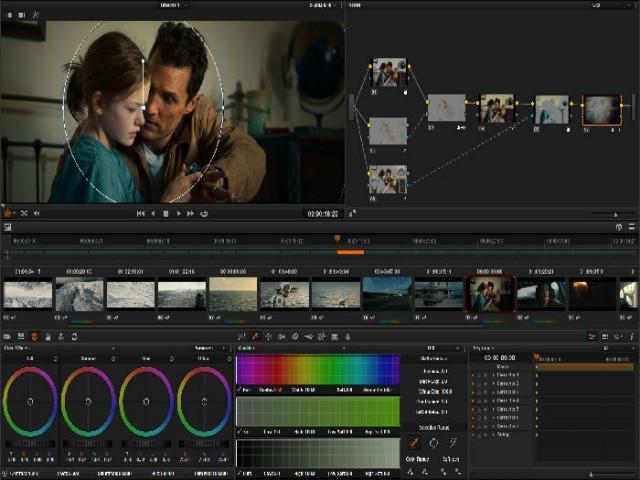Adjust the Lift master wheel slider
Viewport: 640px width, 480px height.
click(30, 444)
